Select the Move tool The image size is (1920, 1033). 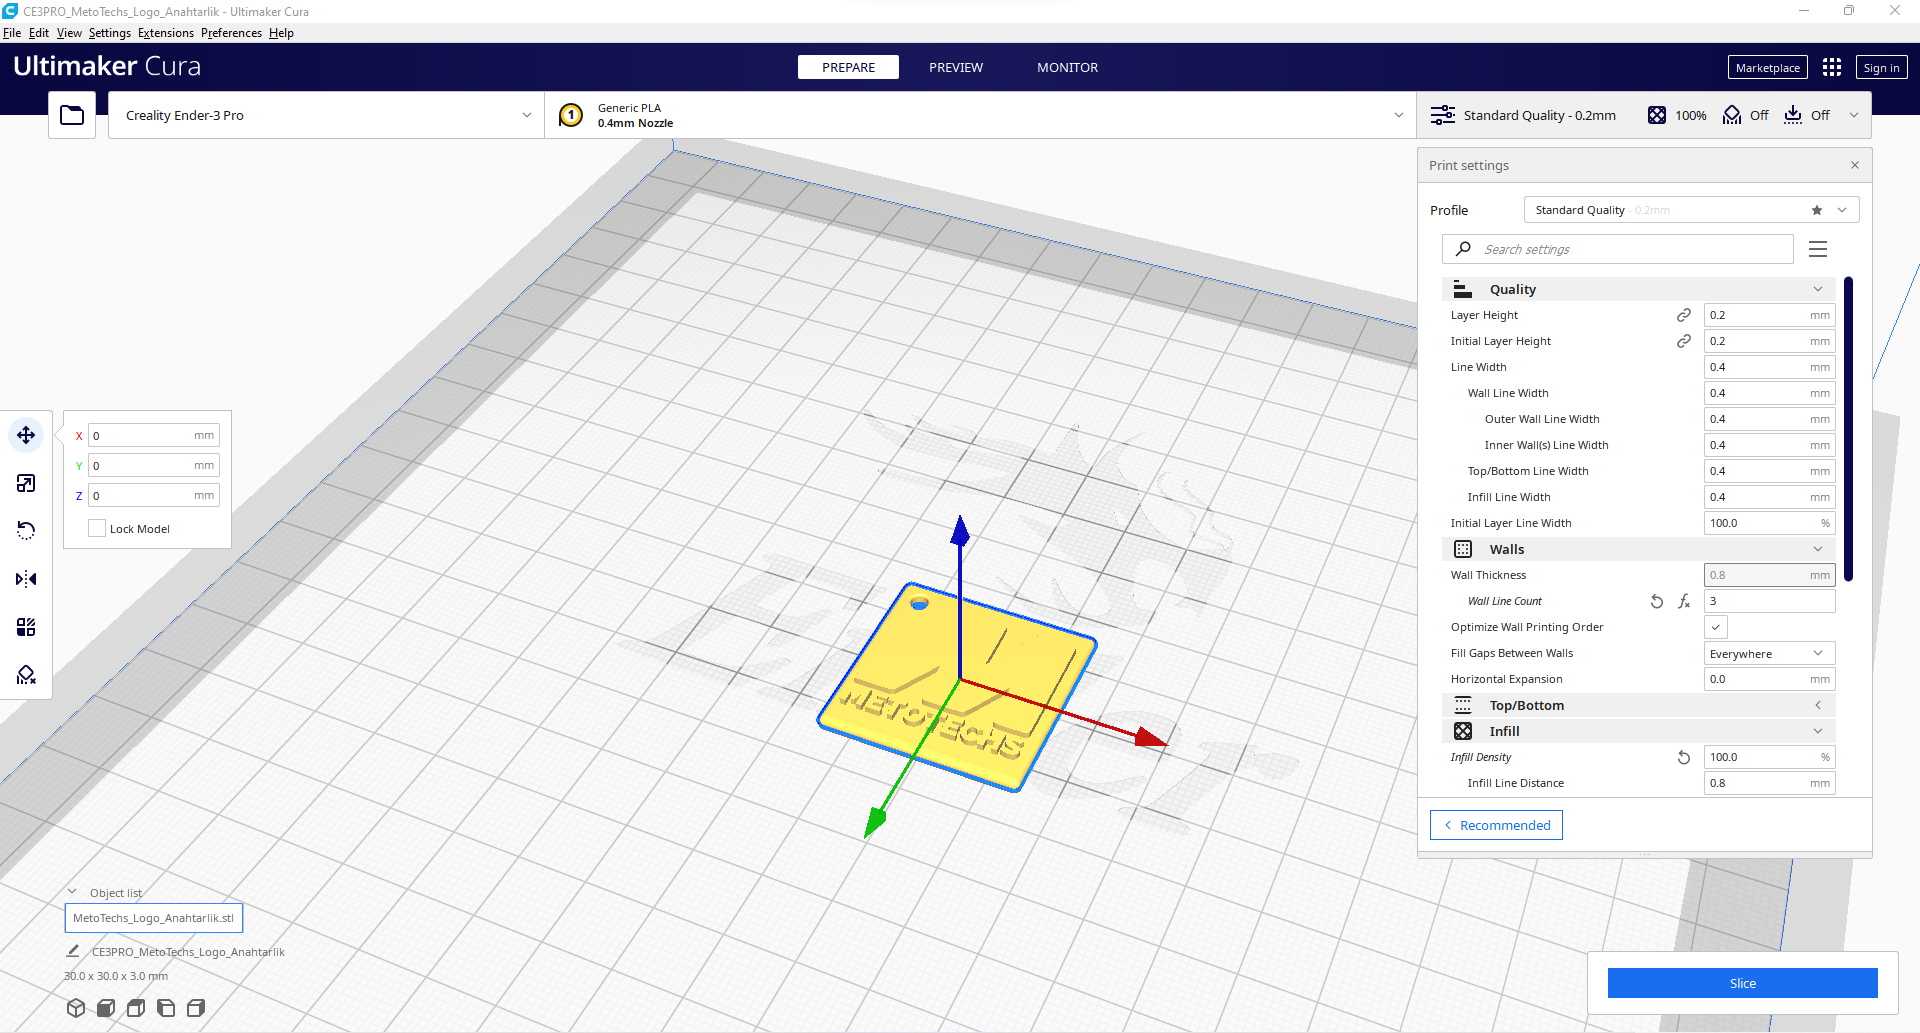point(26,435)
